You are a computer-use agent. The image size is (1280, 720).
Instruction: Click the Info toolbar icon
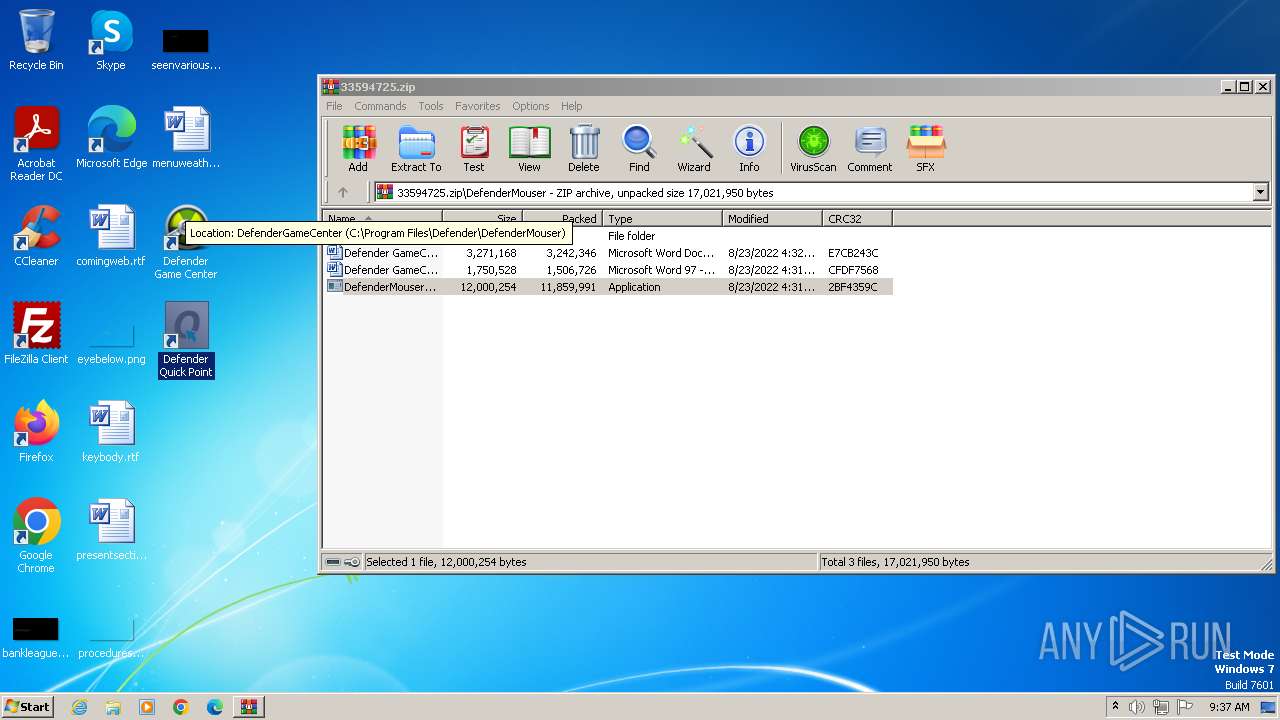click(x=749, y=149)
